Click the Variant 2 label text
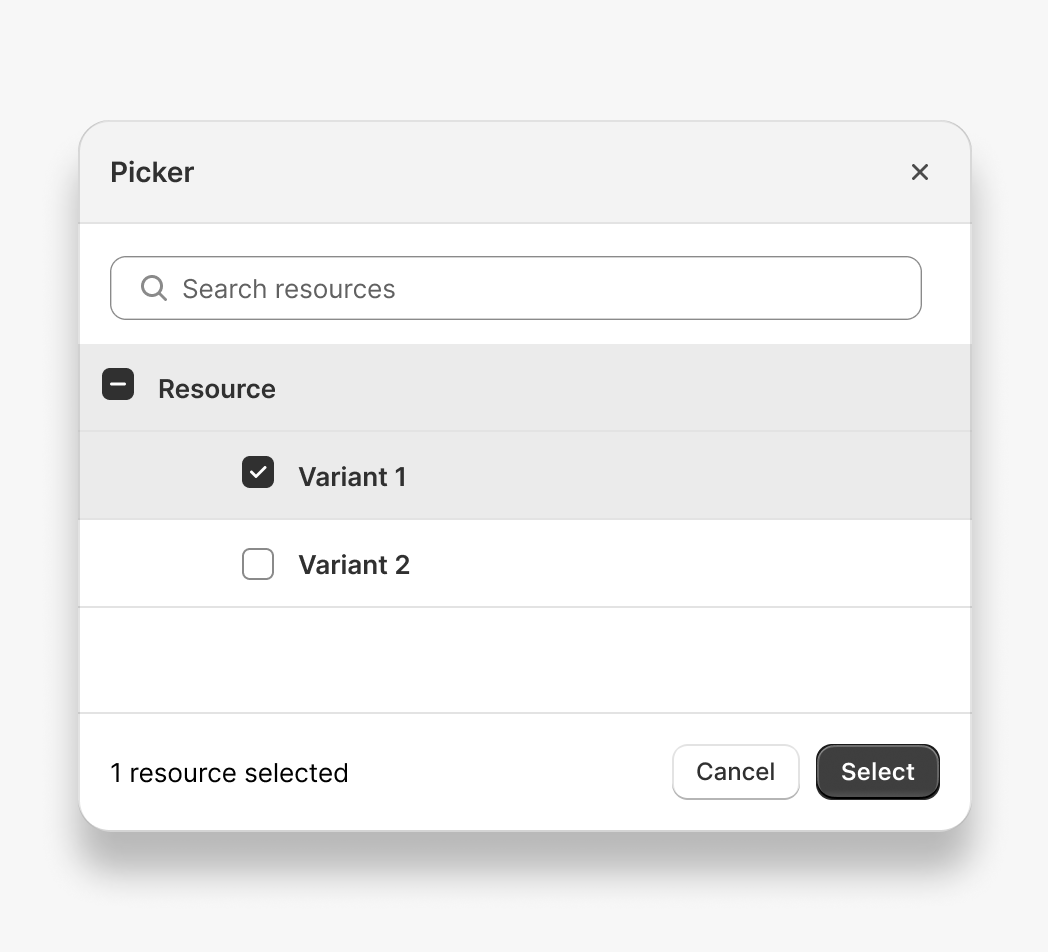The height and width of the screenshot is (952, 1048). [354, 564]
